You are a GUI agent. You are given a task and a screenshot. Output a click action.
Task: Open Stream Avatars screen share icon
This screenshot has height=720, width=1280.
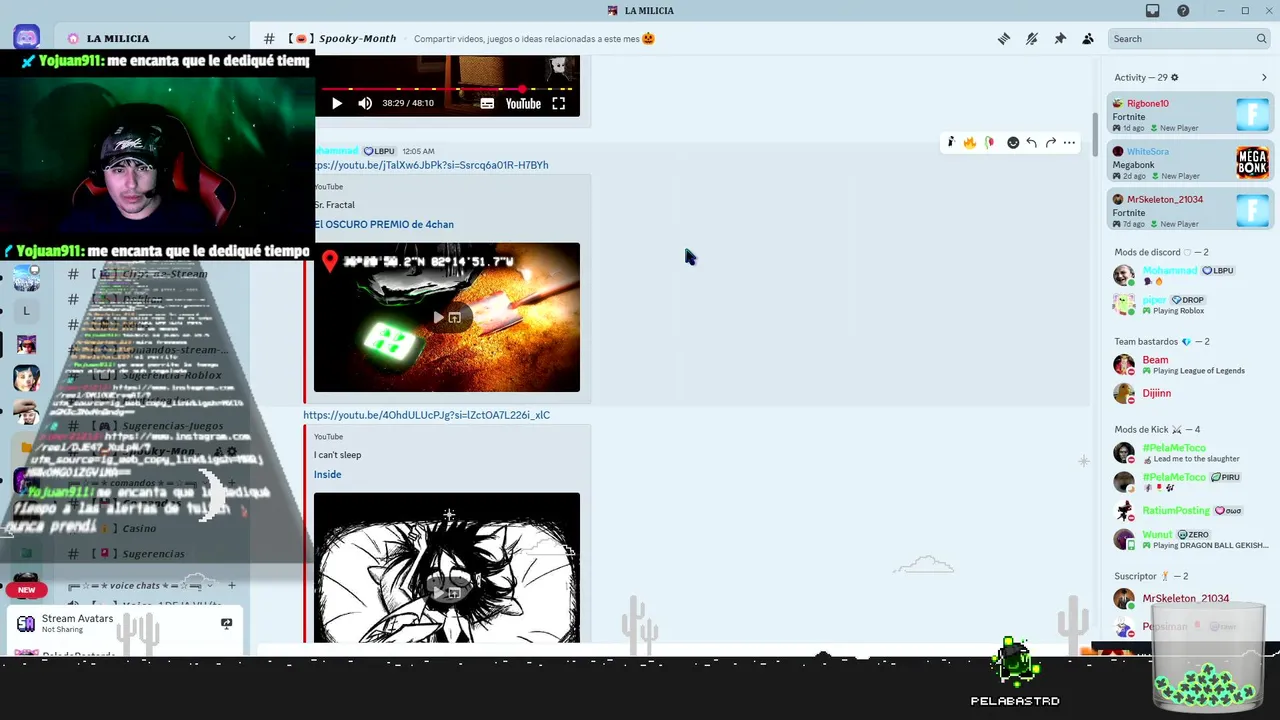point(226,624)
